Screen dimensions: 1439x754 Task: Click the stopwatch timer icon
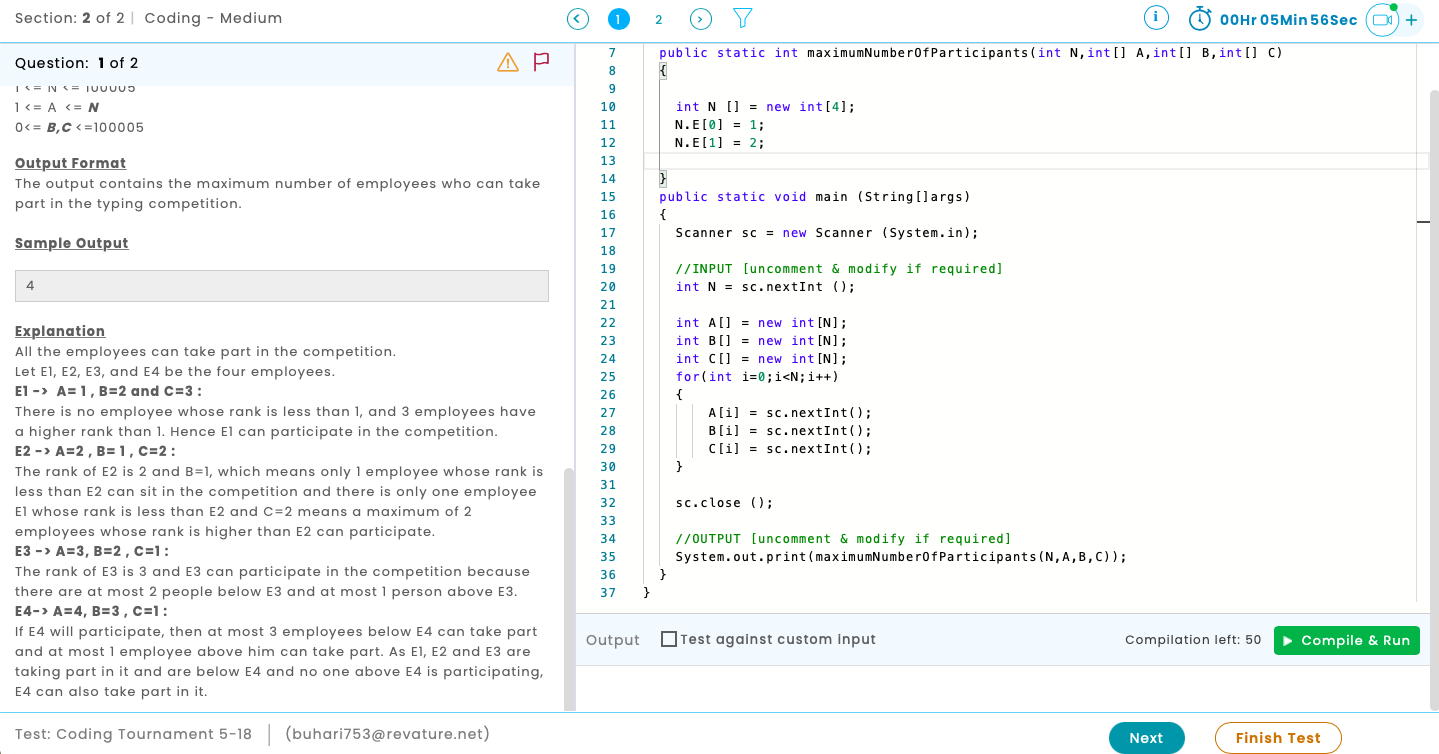point(1200,19)
